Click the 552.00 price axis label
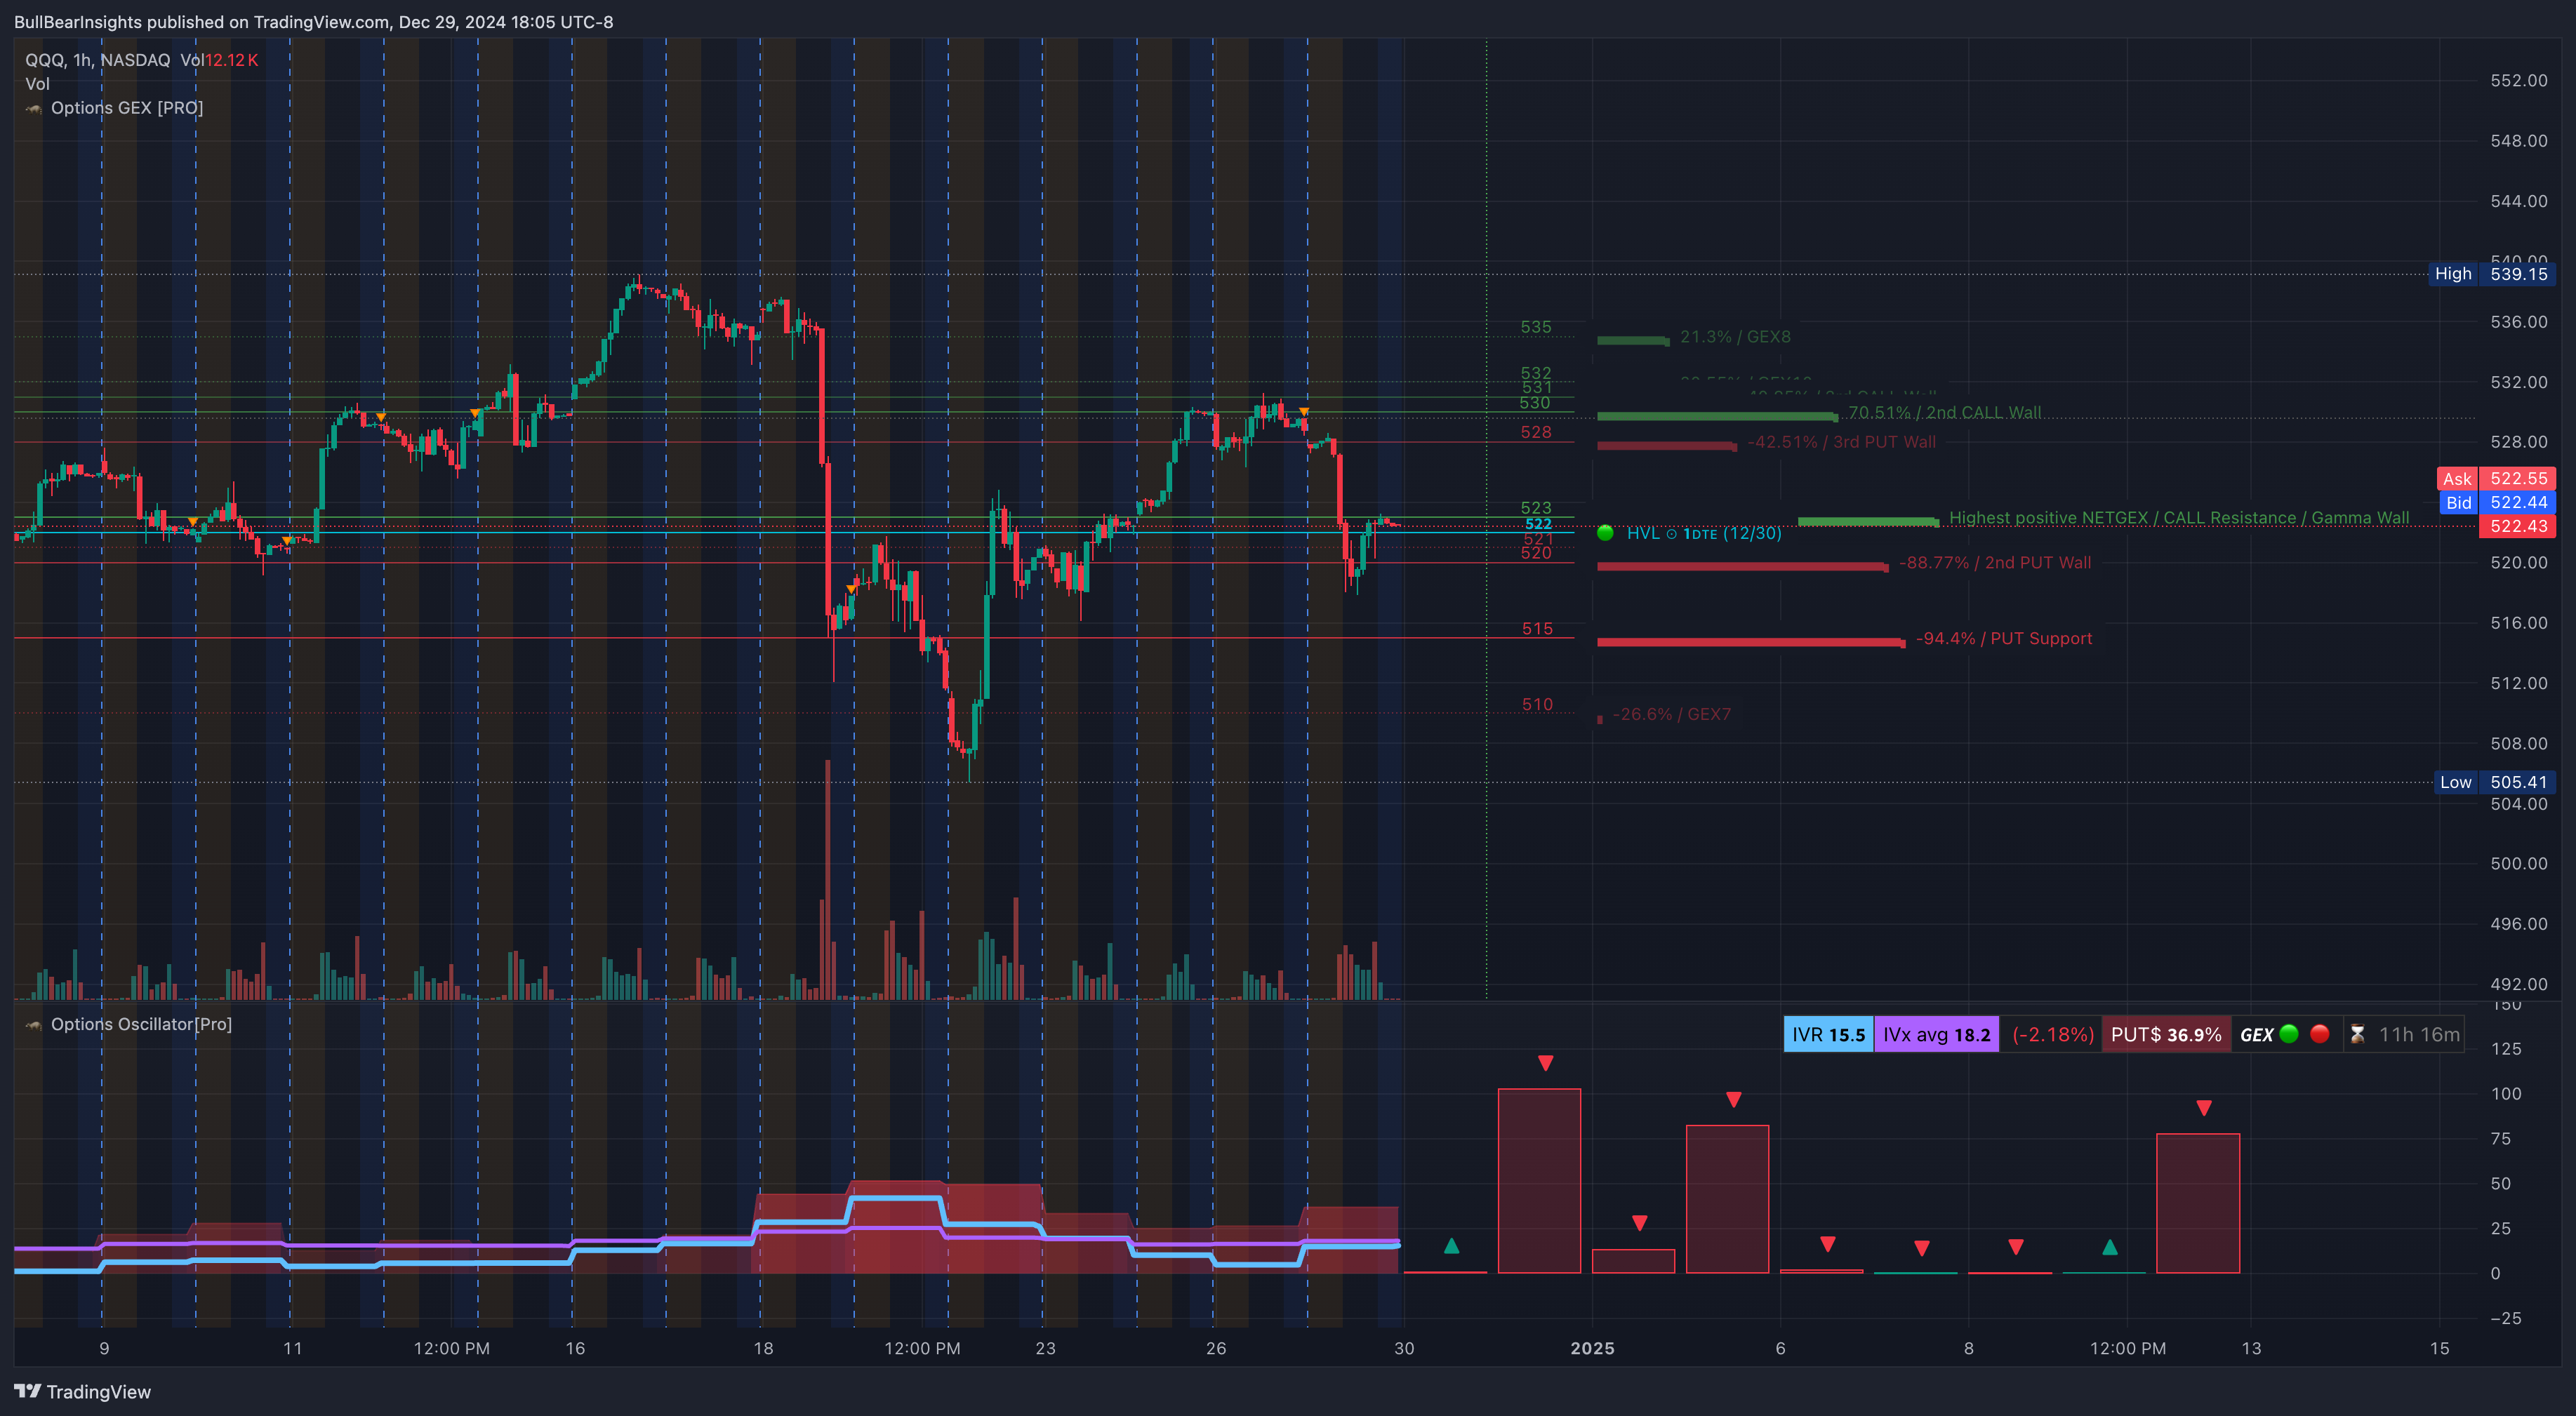This screenshot has width=2576, height=1416. tap(2518, 81)
